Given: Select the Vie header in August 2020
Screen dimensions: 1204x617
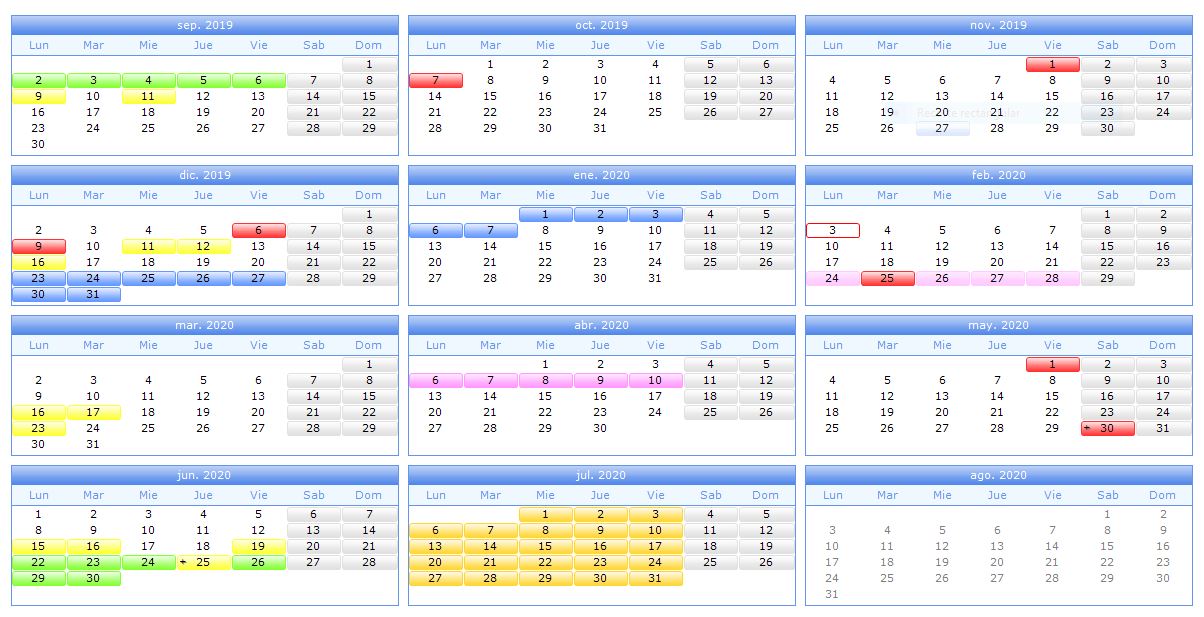Looking at the screenshot, I should [1052, 495].
